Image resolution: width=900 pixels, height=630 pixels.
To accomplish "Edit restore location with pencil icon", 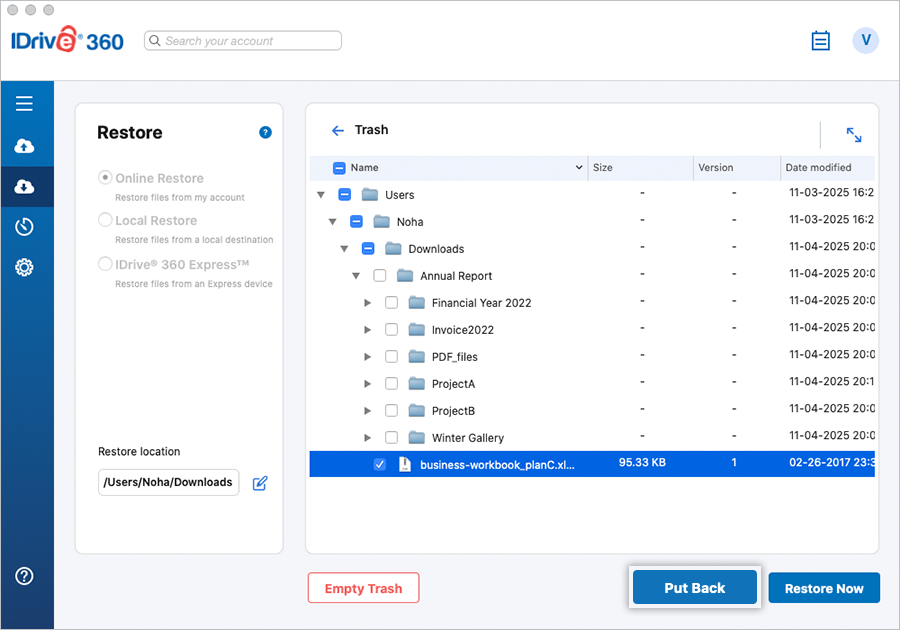I will 260,483.
